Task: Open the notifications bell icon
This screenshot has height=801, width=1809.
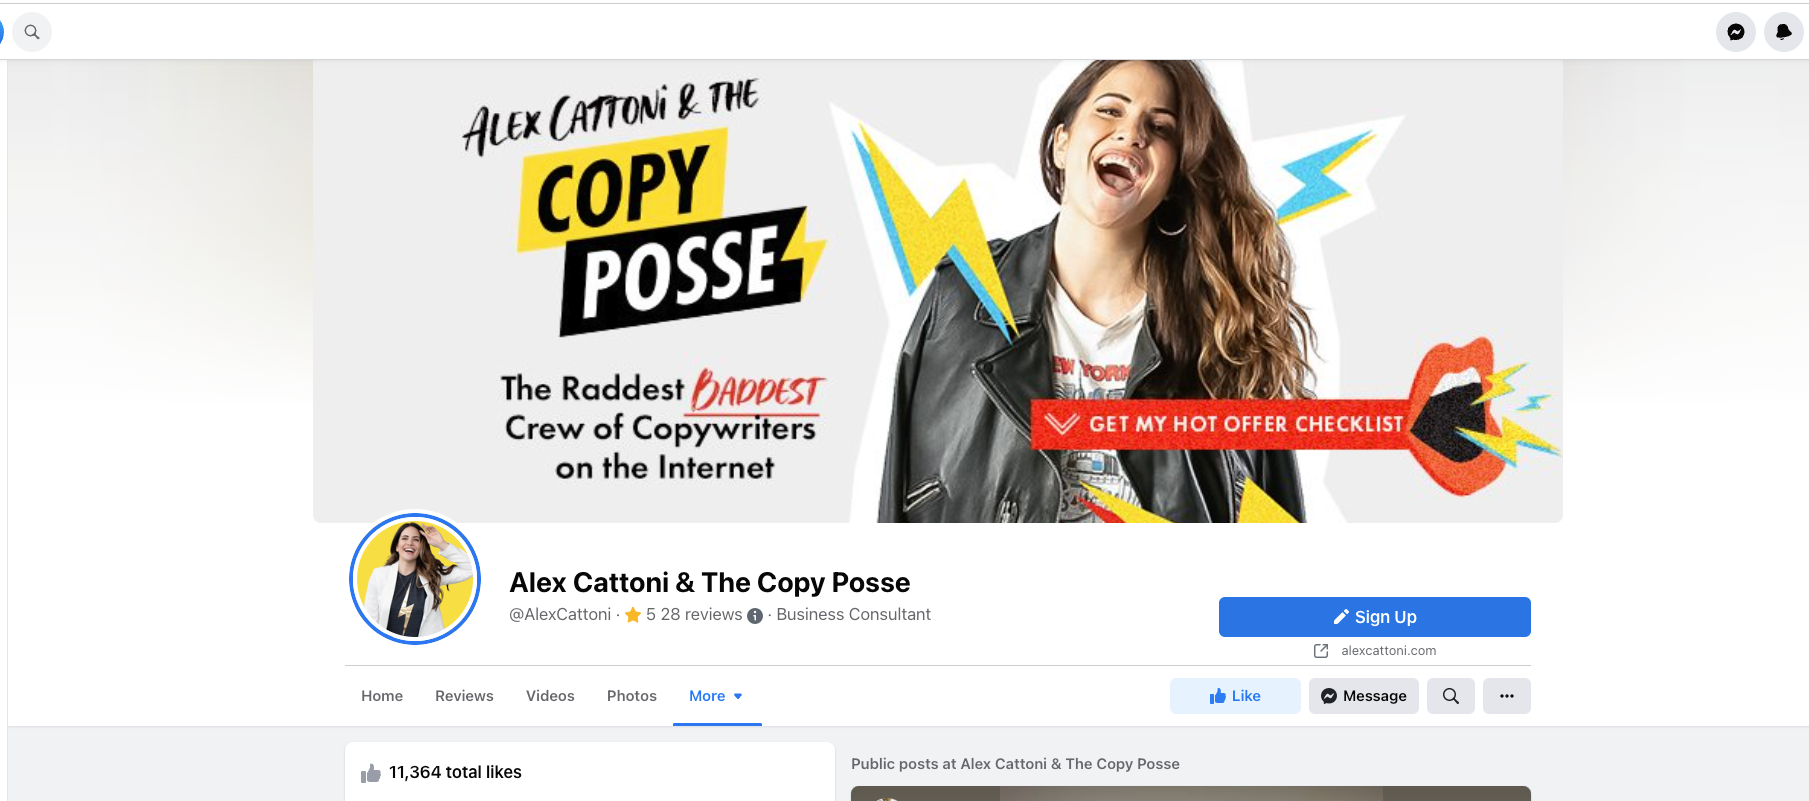Action: tap(1783, 32)
